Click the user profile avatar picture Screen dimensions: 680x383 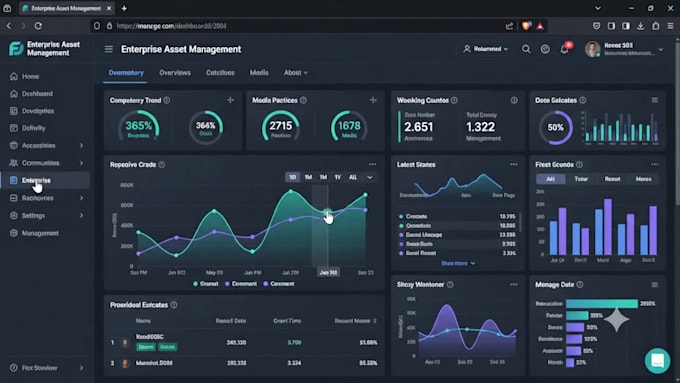pyautogui.click(x=592, y=49)
